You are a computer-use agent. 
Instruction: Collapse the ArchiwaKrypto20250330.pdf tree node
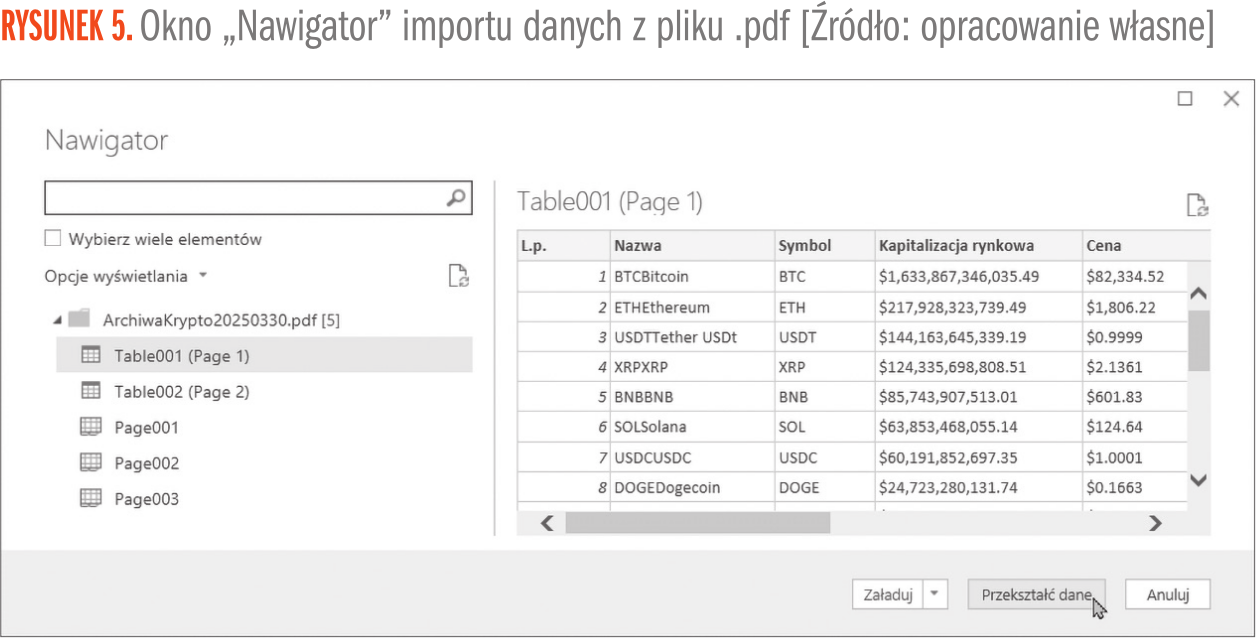(57, 320)
